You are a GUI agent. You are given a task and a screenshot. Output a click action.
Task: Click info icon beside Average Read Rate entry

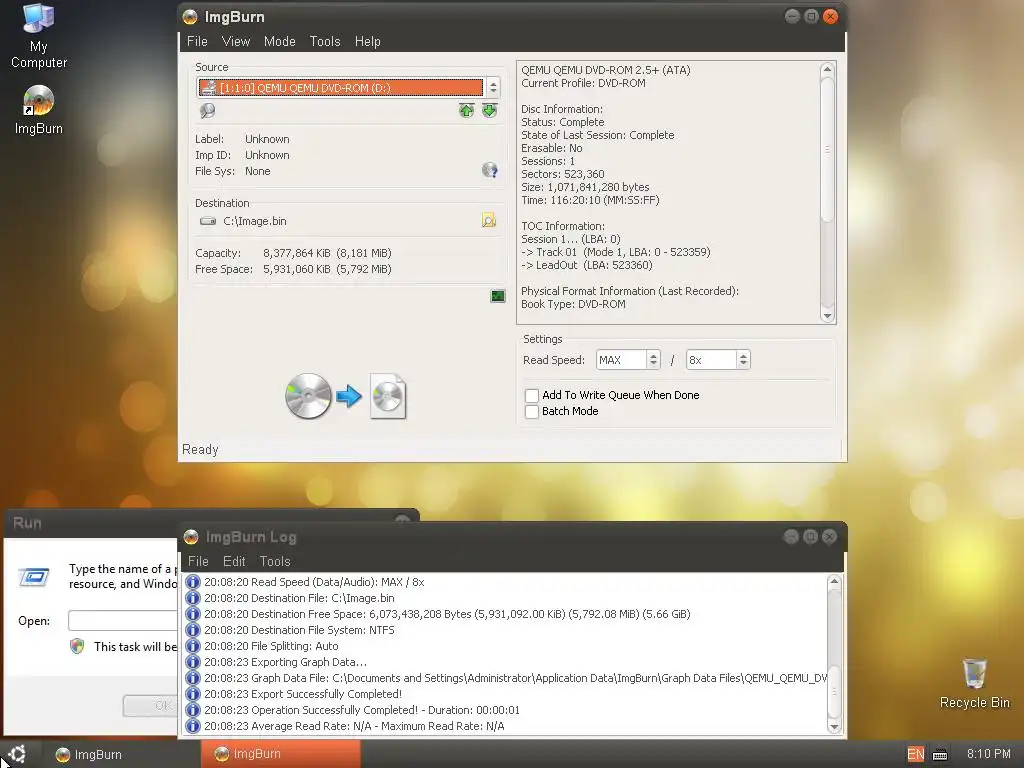coord(193,726)
